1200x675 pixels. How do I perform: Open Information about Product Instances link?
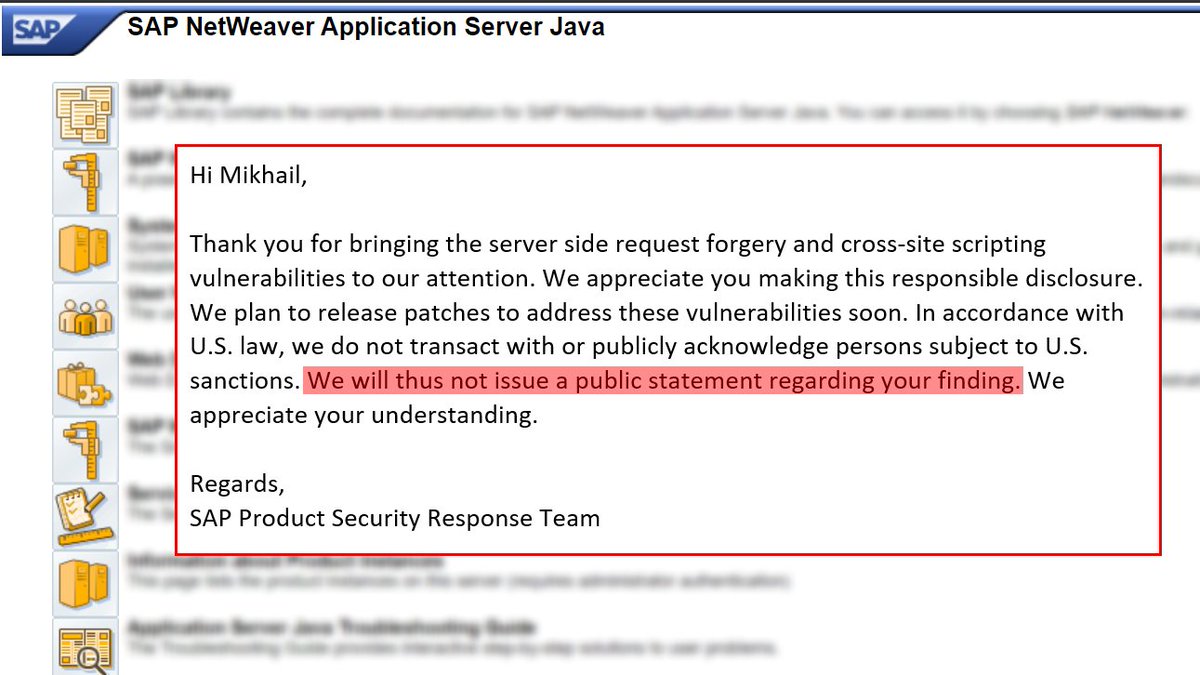point(285,560)
